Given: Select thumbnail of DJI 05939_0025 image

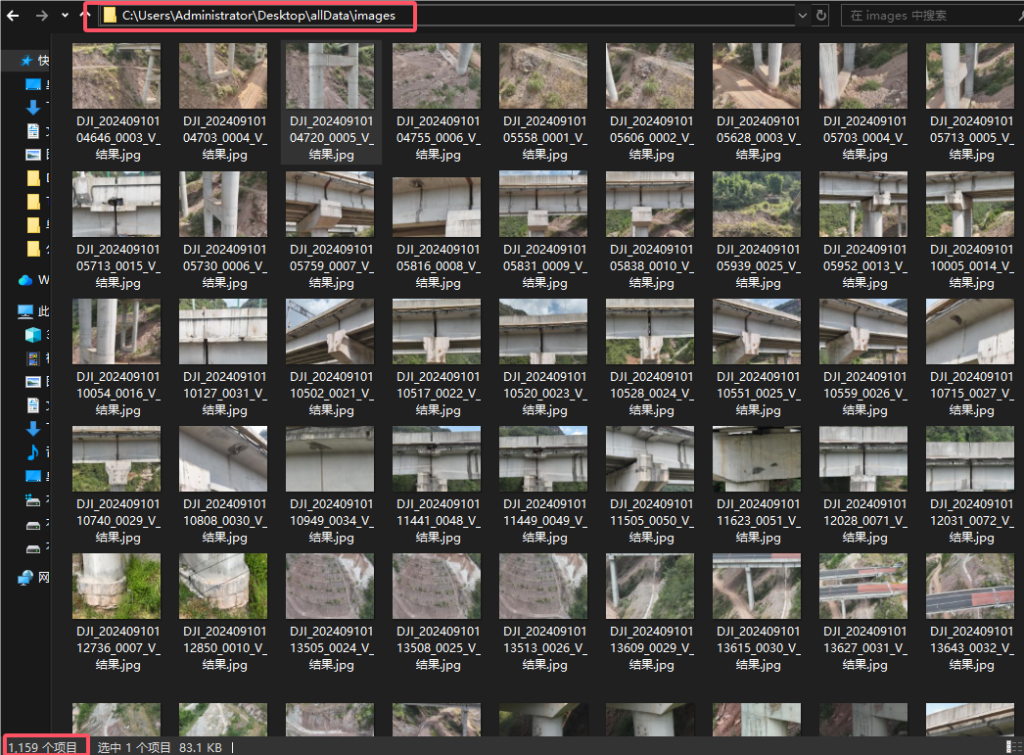Looking at the screenshot, I should (x=757, y=204).
